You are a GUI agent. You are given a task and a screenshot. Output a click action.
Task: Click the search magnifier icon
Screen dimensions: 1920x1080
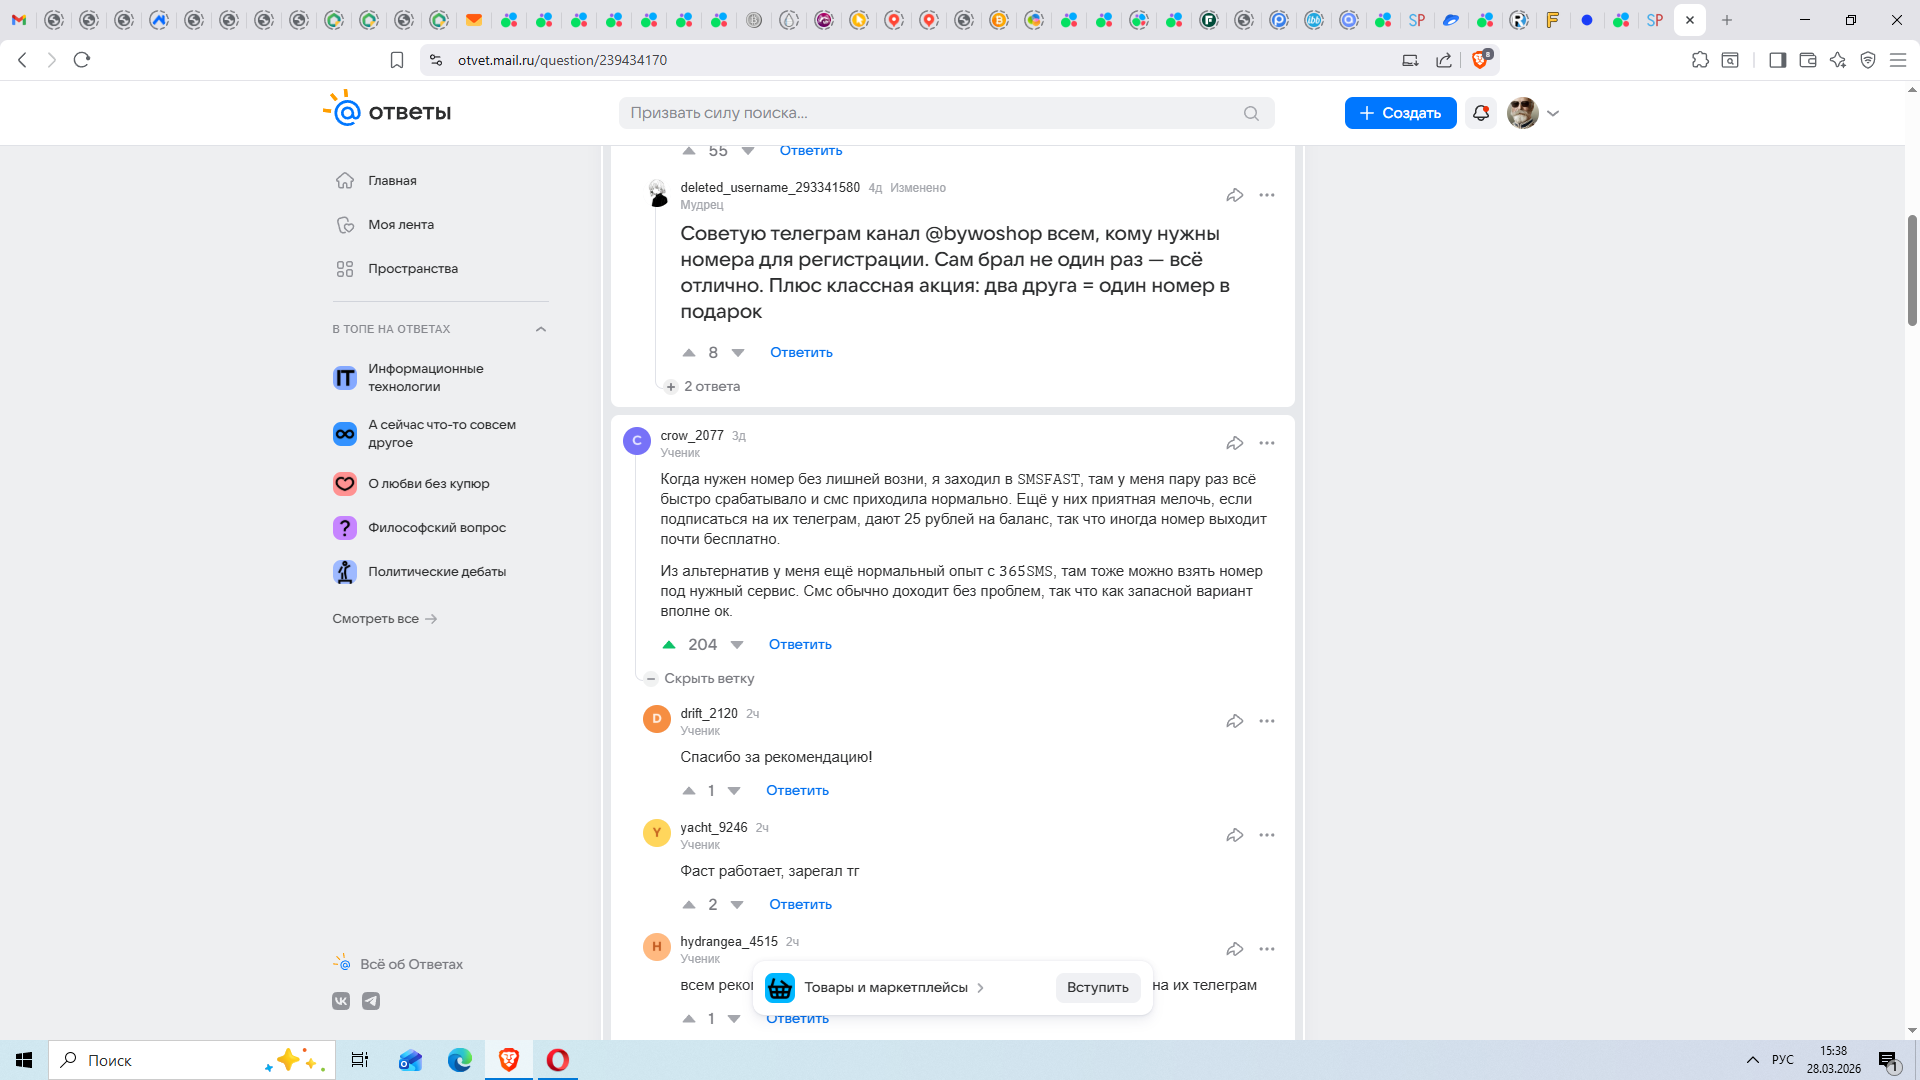click(1251, 113)
